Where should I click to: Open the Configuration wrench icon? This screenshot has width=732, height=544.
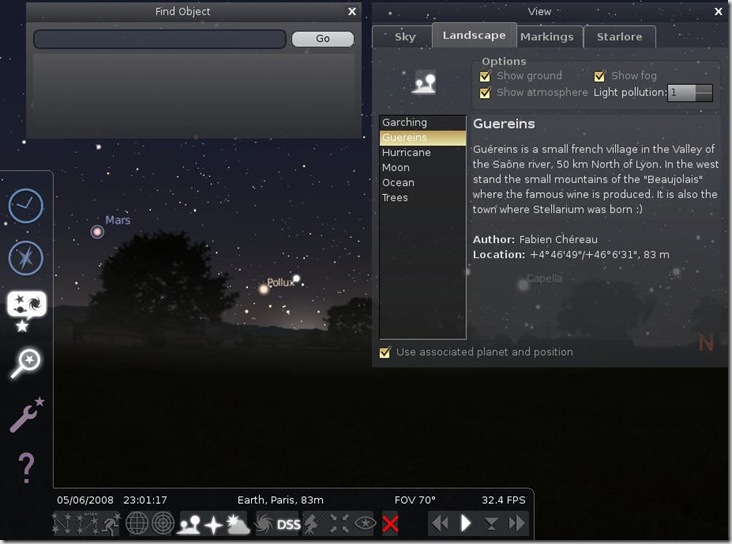(26, 414)
